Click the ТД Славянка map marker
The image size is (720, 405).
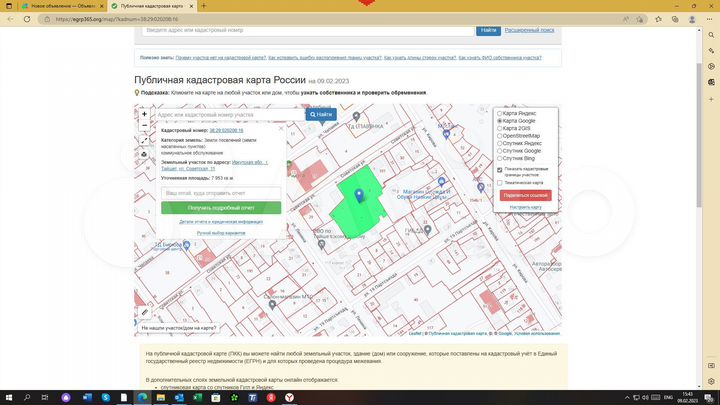point(356,116)
